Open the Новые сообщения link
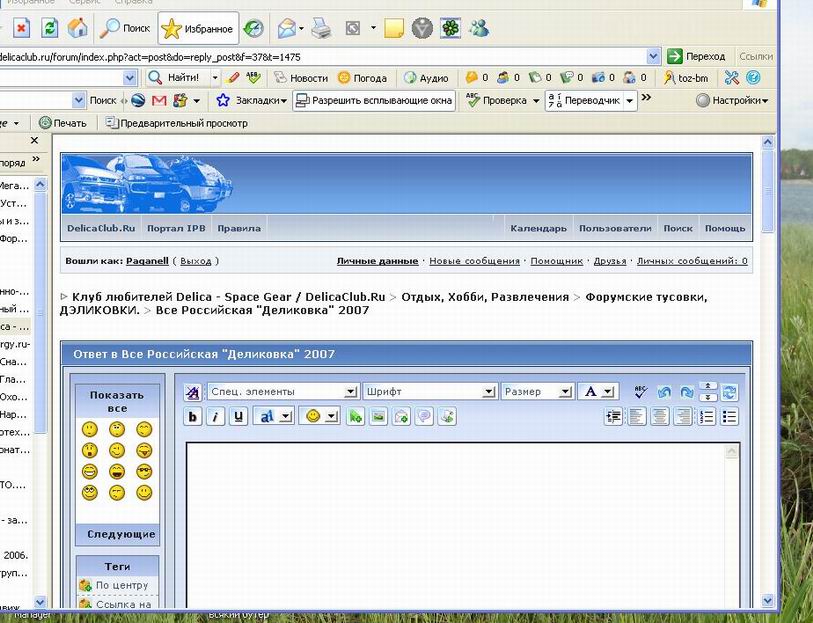813x623 pixels. pos(475,261)
